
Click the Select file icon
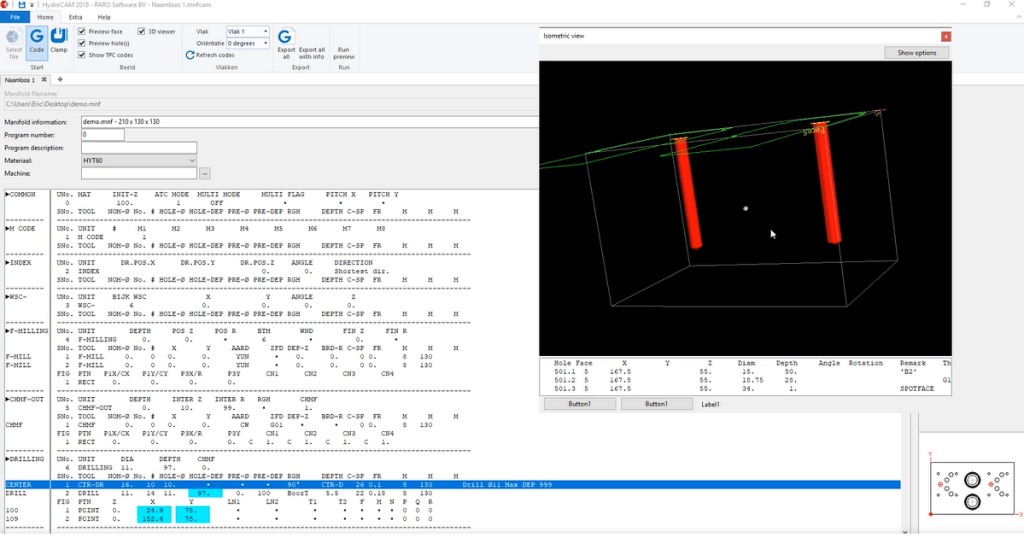[x=14, y=43]
